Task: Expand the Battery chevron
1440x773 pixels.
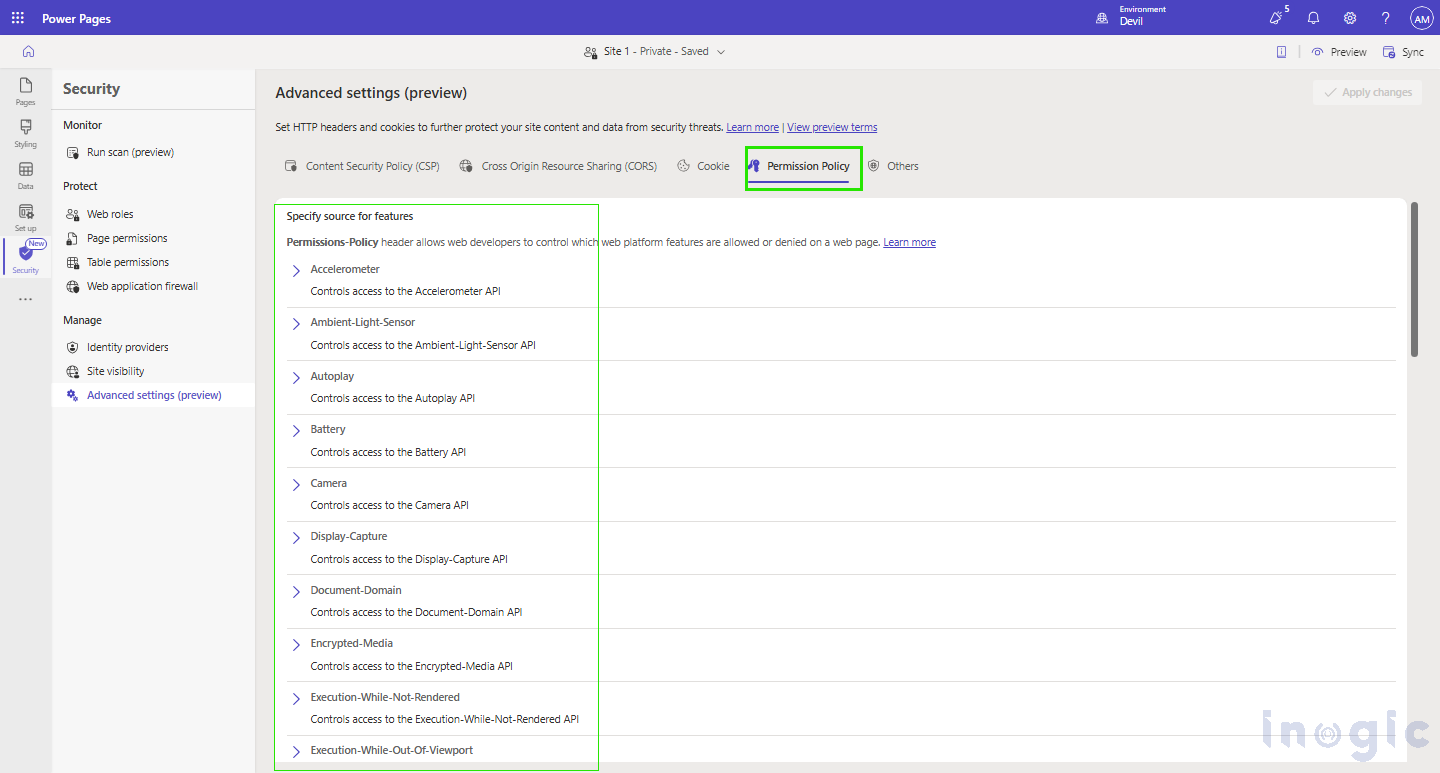Action: [296, 431]
